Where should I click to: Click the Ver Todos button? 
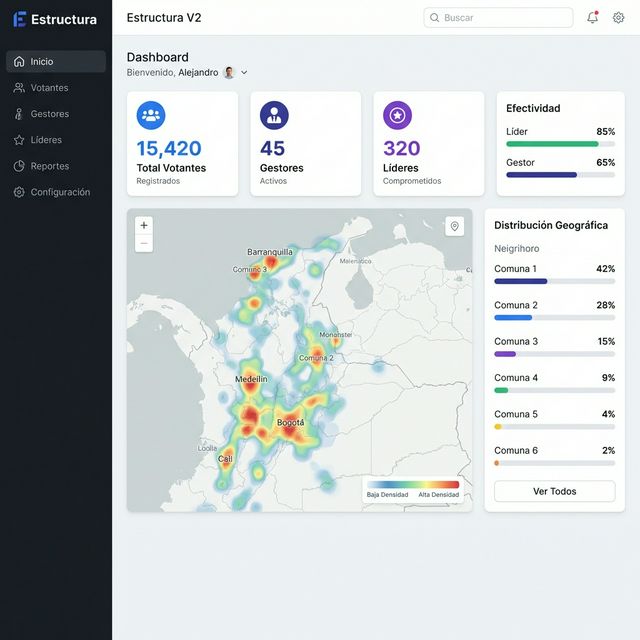click(x=555, y=491)
